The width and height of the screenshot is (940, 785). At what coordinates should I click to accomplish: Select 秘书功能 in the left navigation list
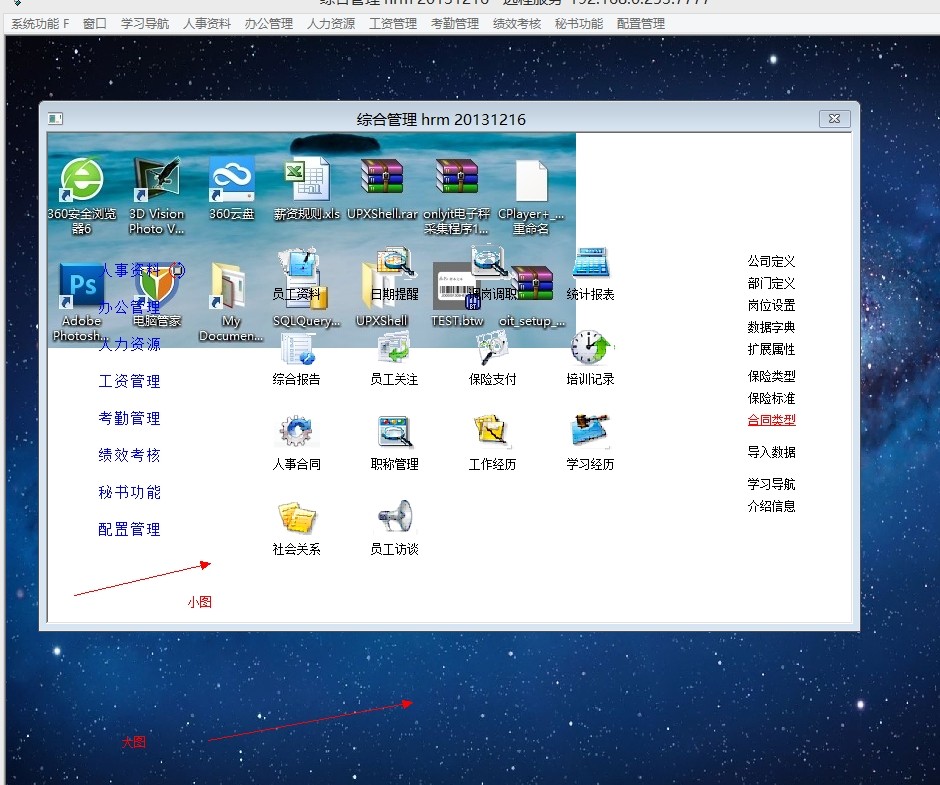129,492
